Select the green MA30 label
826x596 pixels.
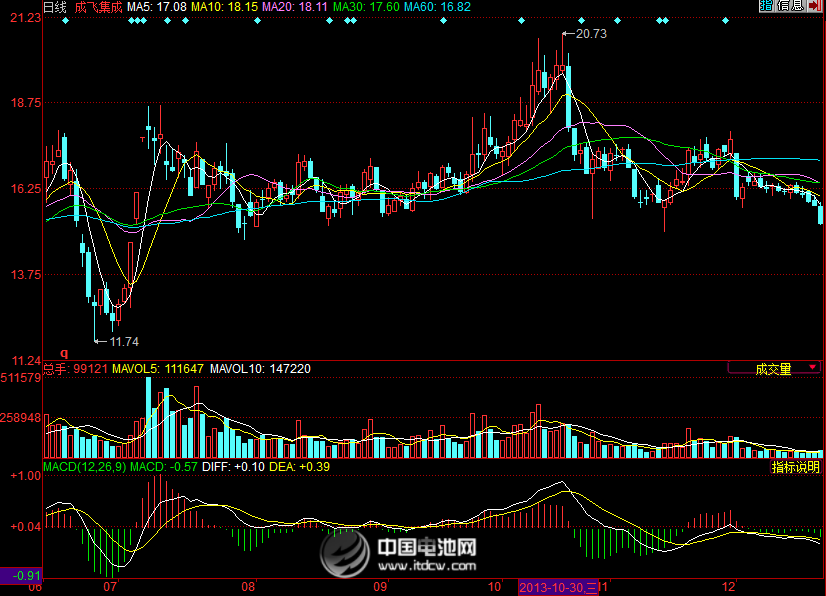(x=366, y=7)
